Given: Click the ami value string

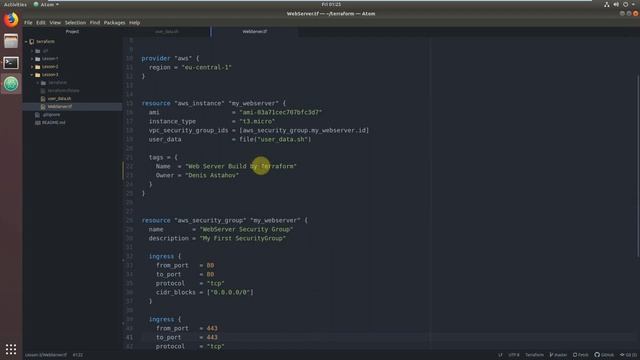Looking at the screenshot, I should point(281,112).
